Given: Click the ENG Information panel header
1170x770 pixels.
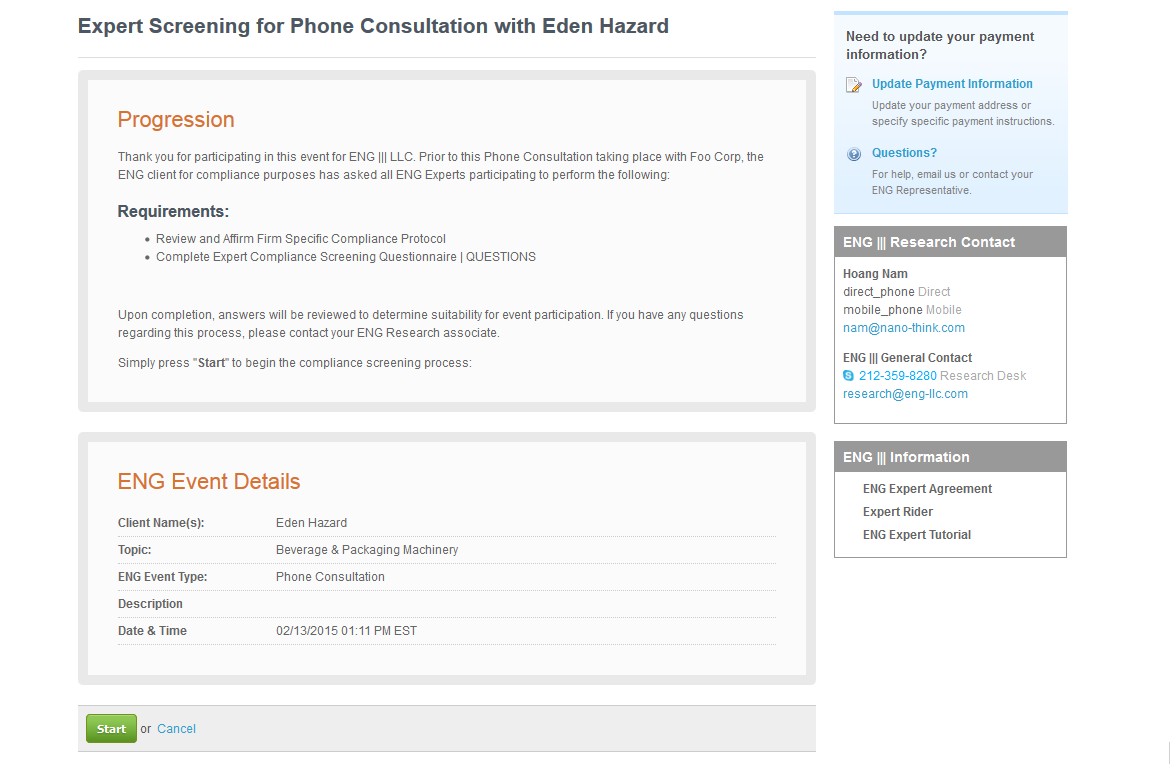Looking at the screenshot, I should [x=950, y=457].
